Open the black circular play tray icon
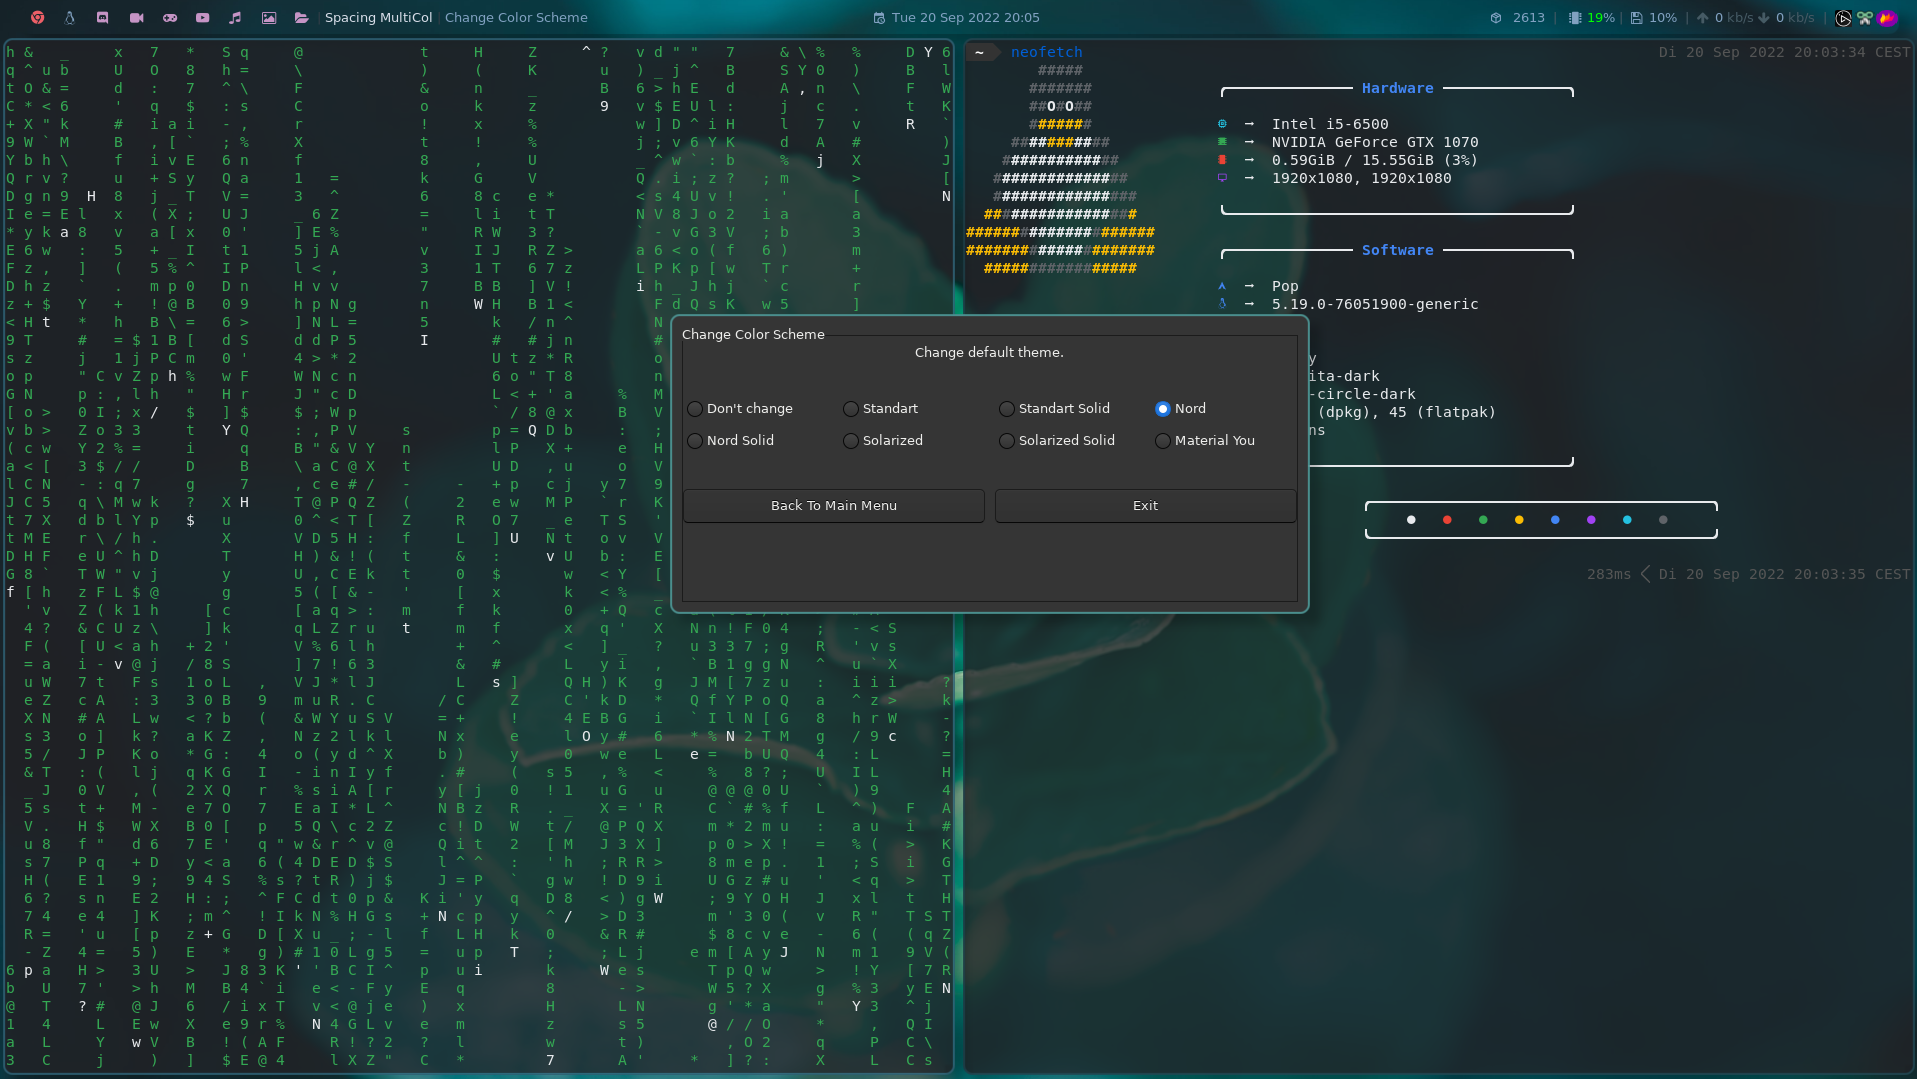Viewport: 1917px width, 1079px height. [x=1843, y=18]
